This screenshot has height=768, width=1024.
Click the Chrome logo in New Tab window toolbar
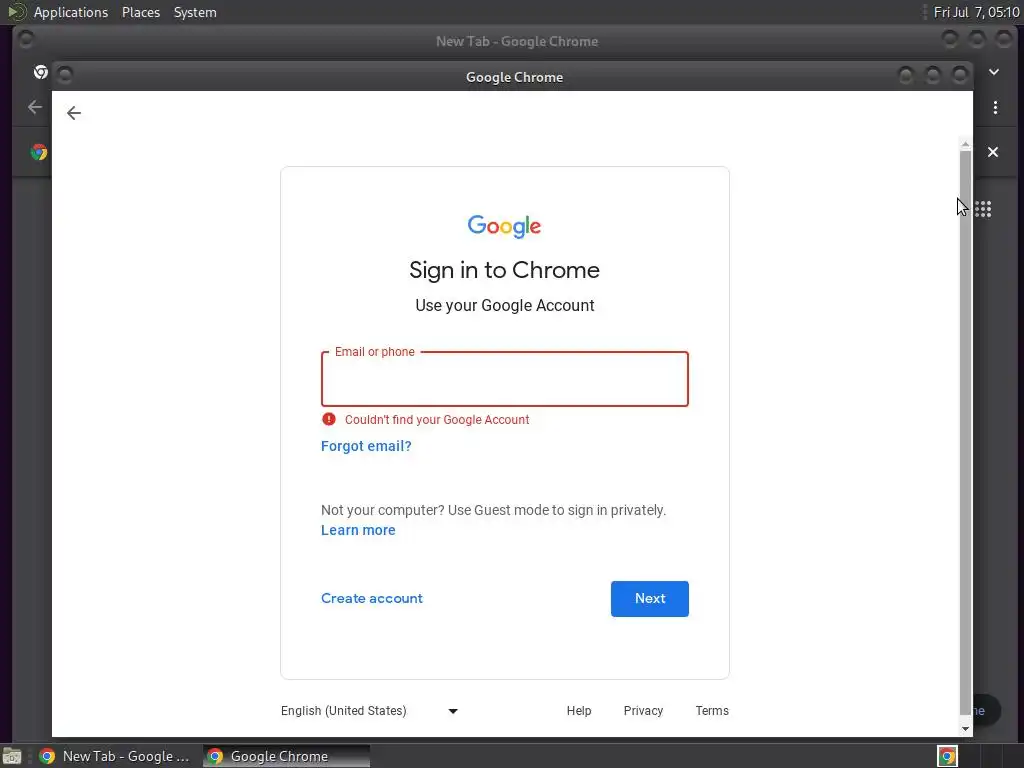point(39,152)
